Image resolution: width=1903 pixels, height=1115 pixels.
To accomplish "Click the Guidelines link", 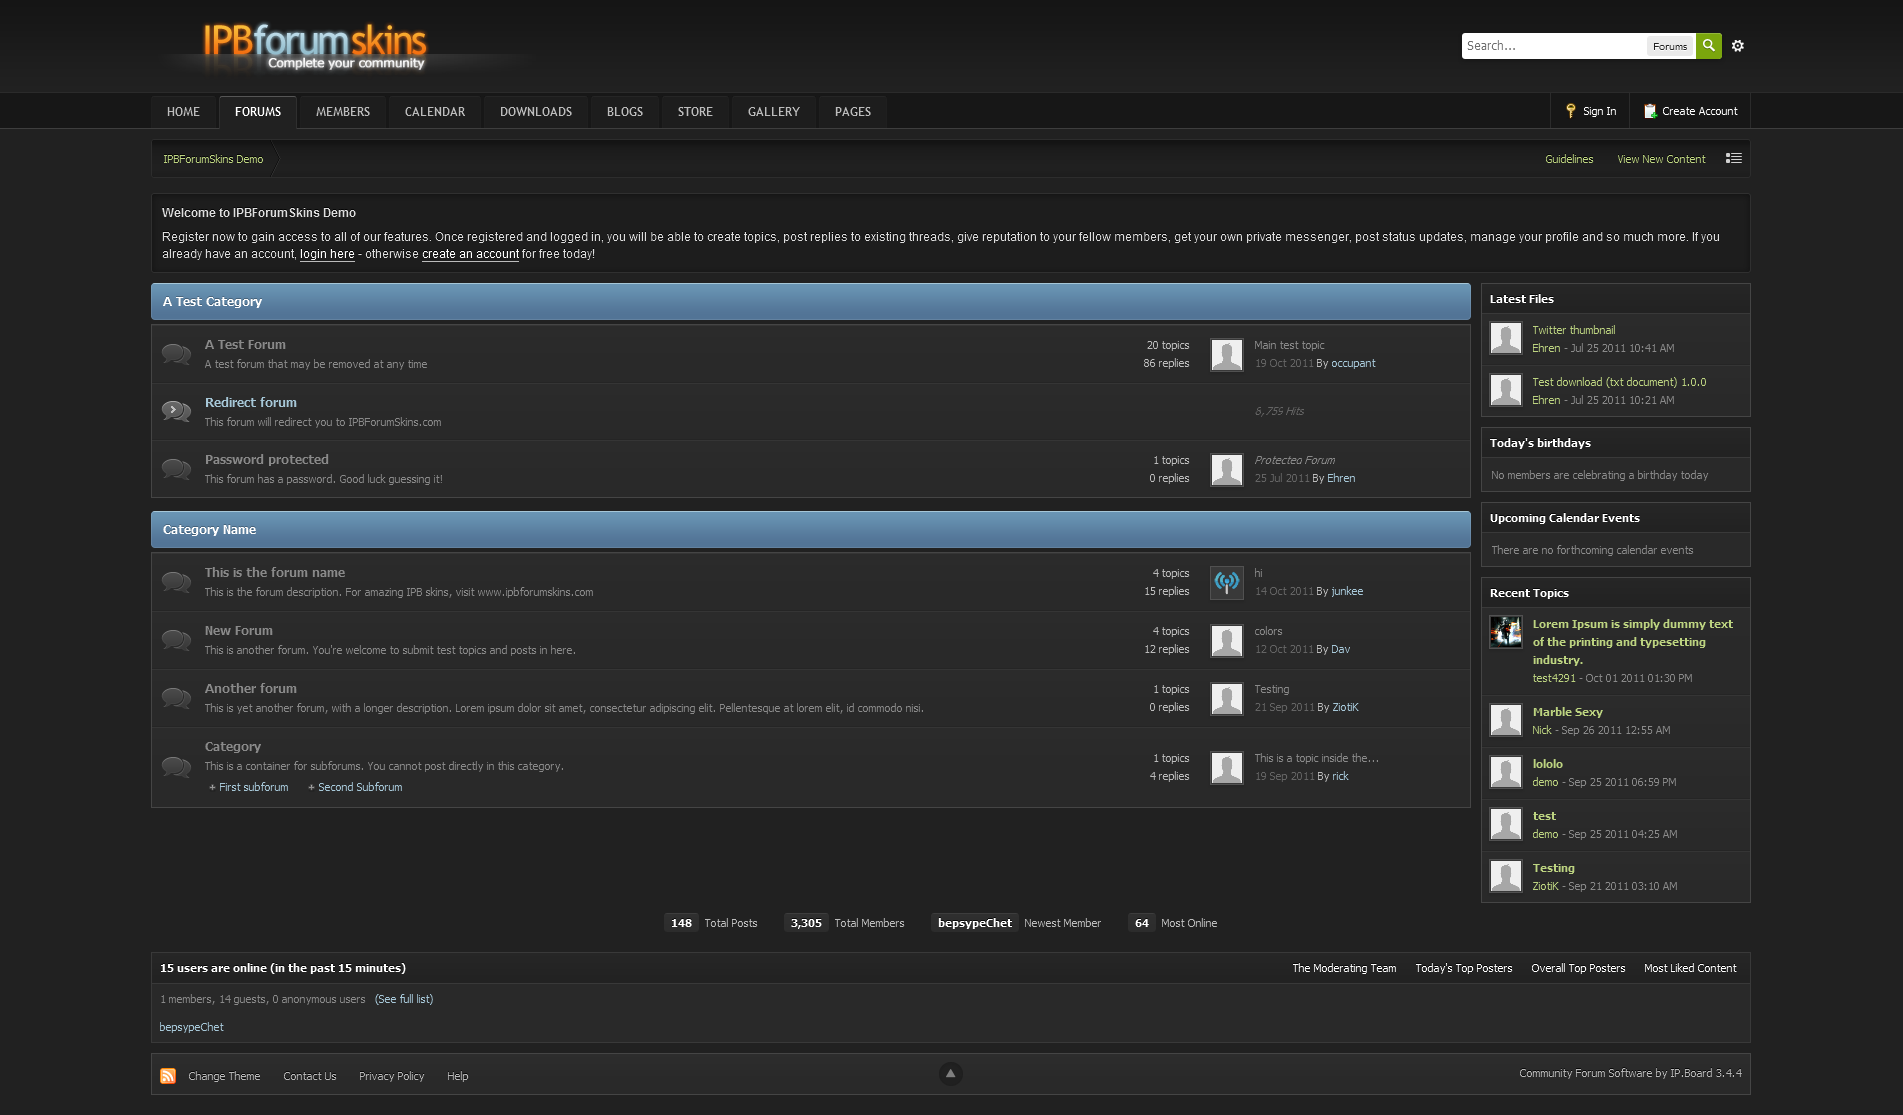I will (x=1569, y=159).
